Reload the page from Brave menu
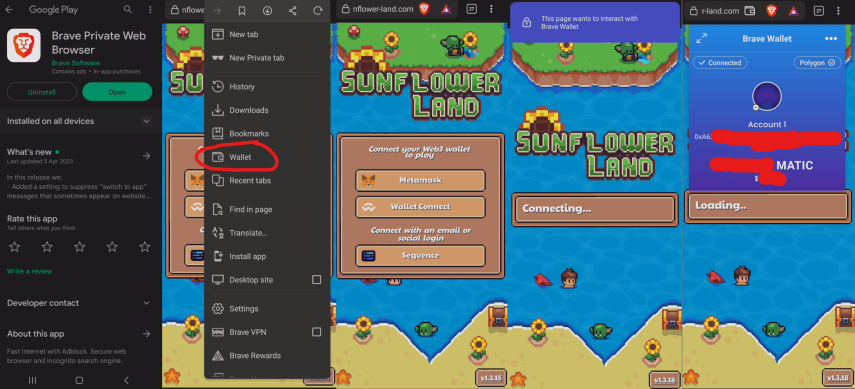 (x=318, y=10)
